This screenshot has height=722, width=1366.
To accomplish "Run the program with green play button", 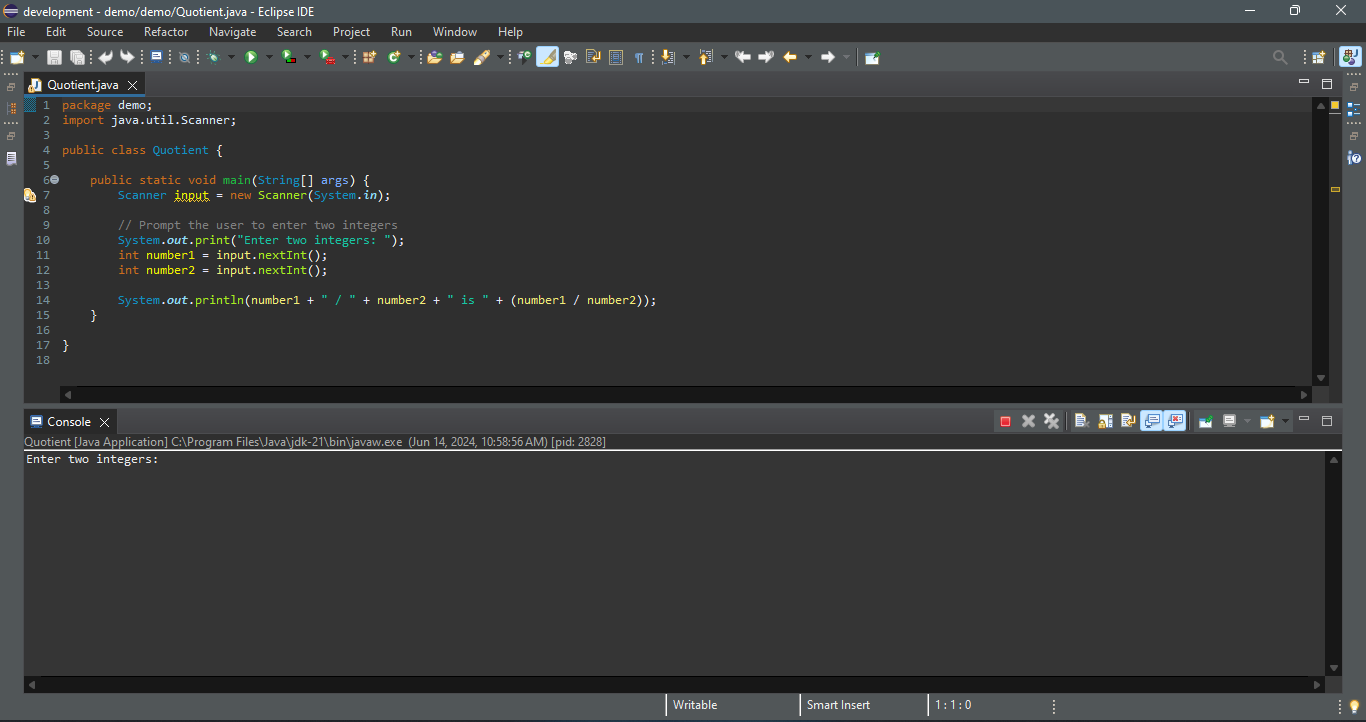I will click(x=251, y=57).
